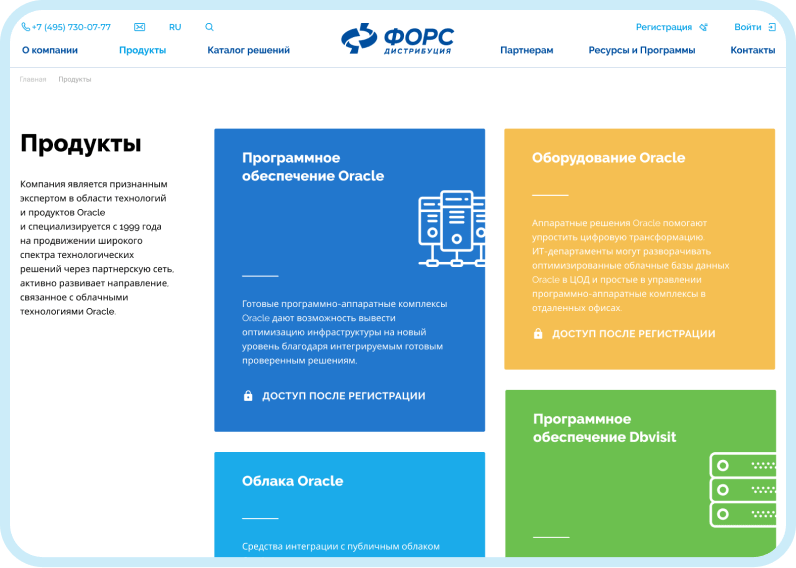Click the servers illustration in the blue Oracle card
Image resolution: width=796 pixels, height=568 pixels.
click(451, 228)
